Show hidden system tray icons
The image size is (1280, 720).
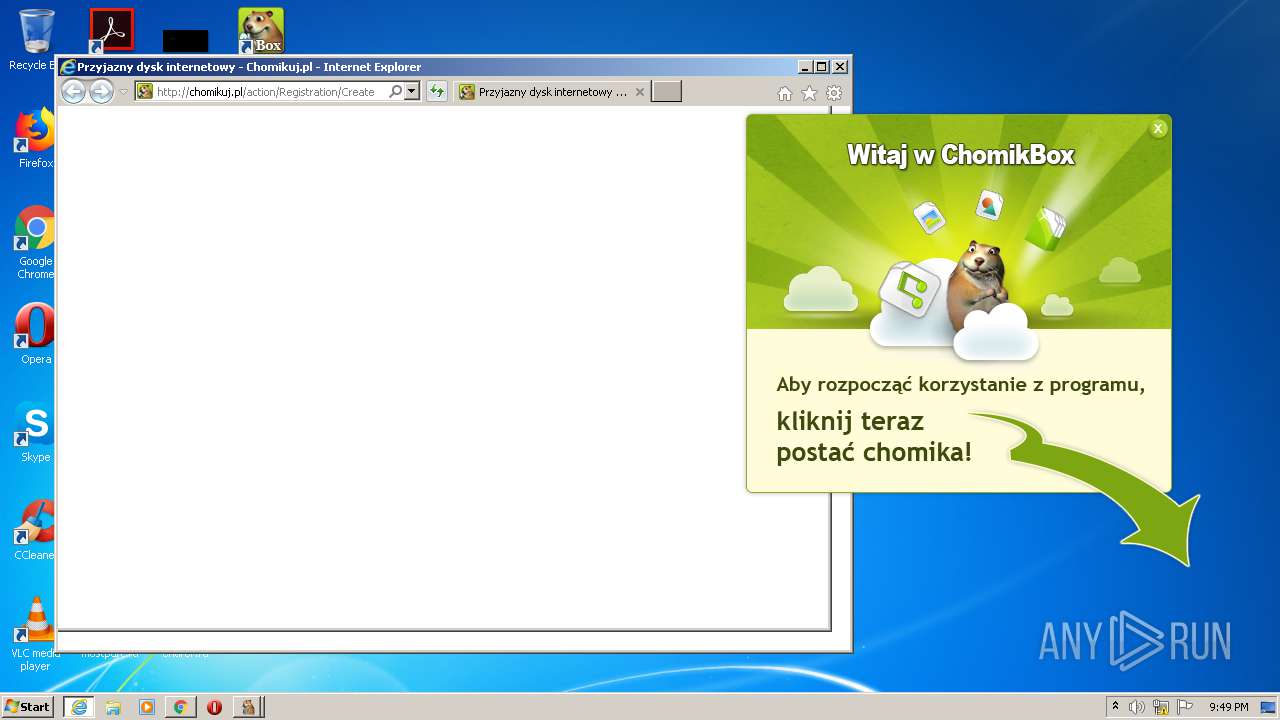1115,707
